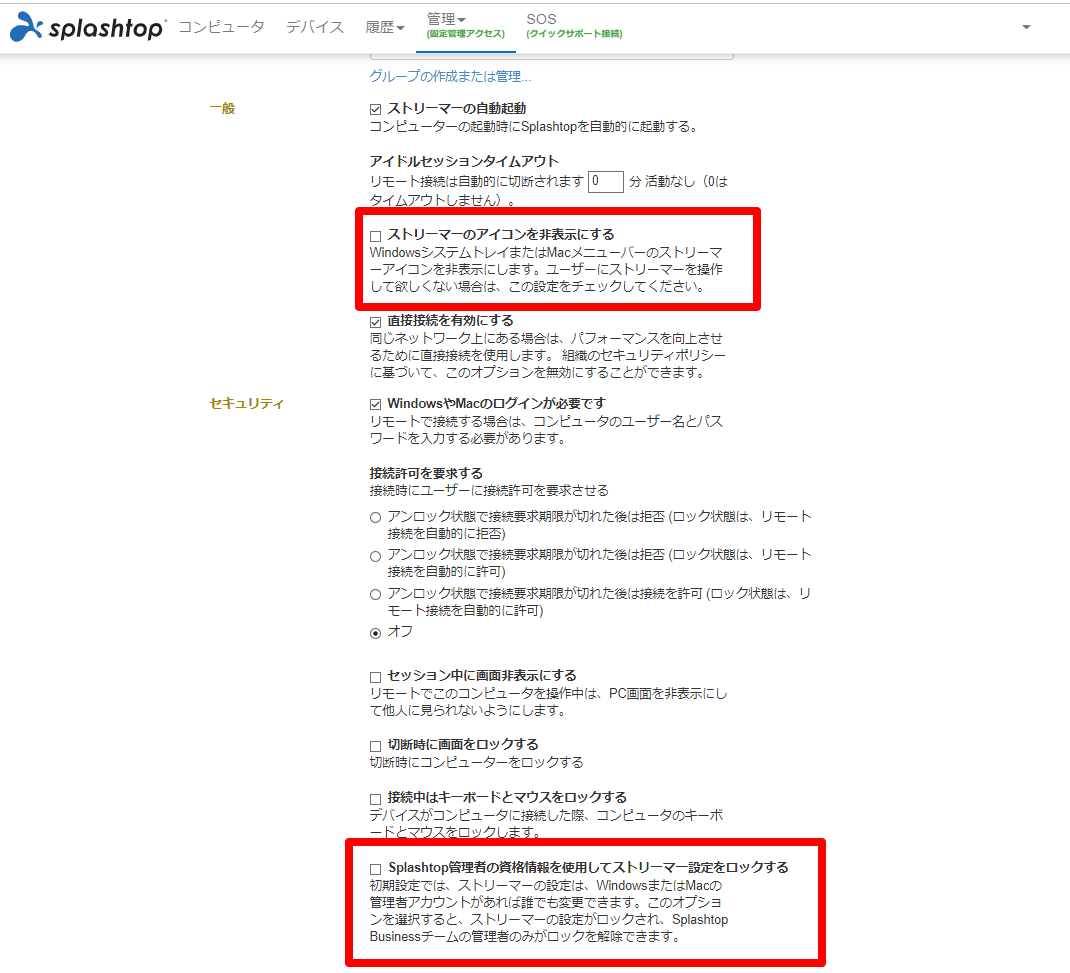Check Splashtop管理者の資格情報でストリーマー設定をロック checkbox
Screen dimensions: 1070x973
point(375,869)
